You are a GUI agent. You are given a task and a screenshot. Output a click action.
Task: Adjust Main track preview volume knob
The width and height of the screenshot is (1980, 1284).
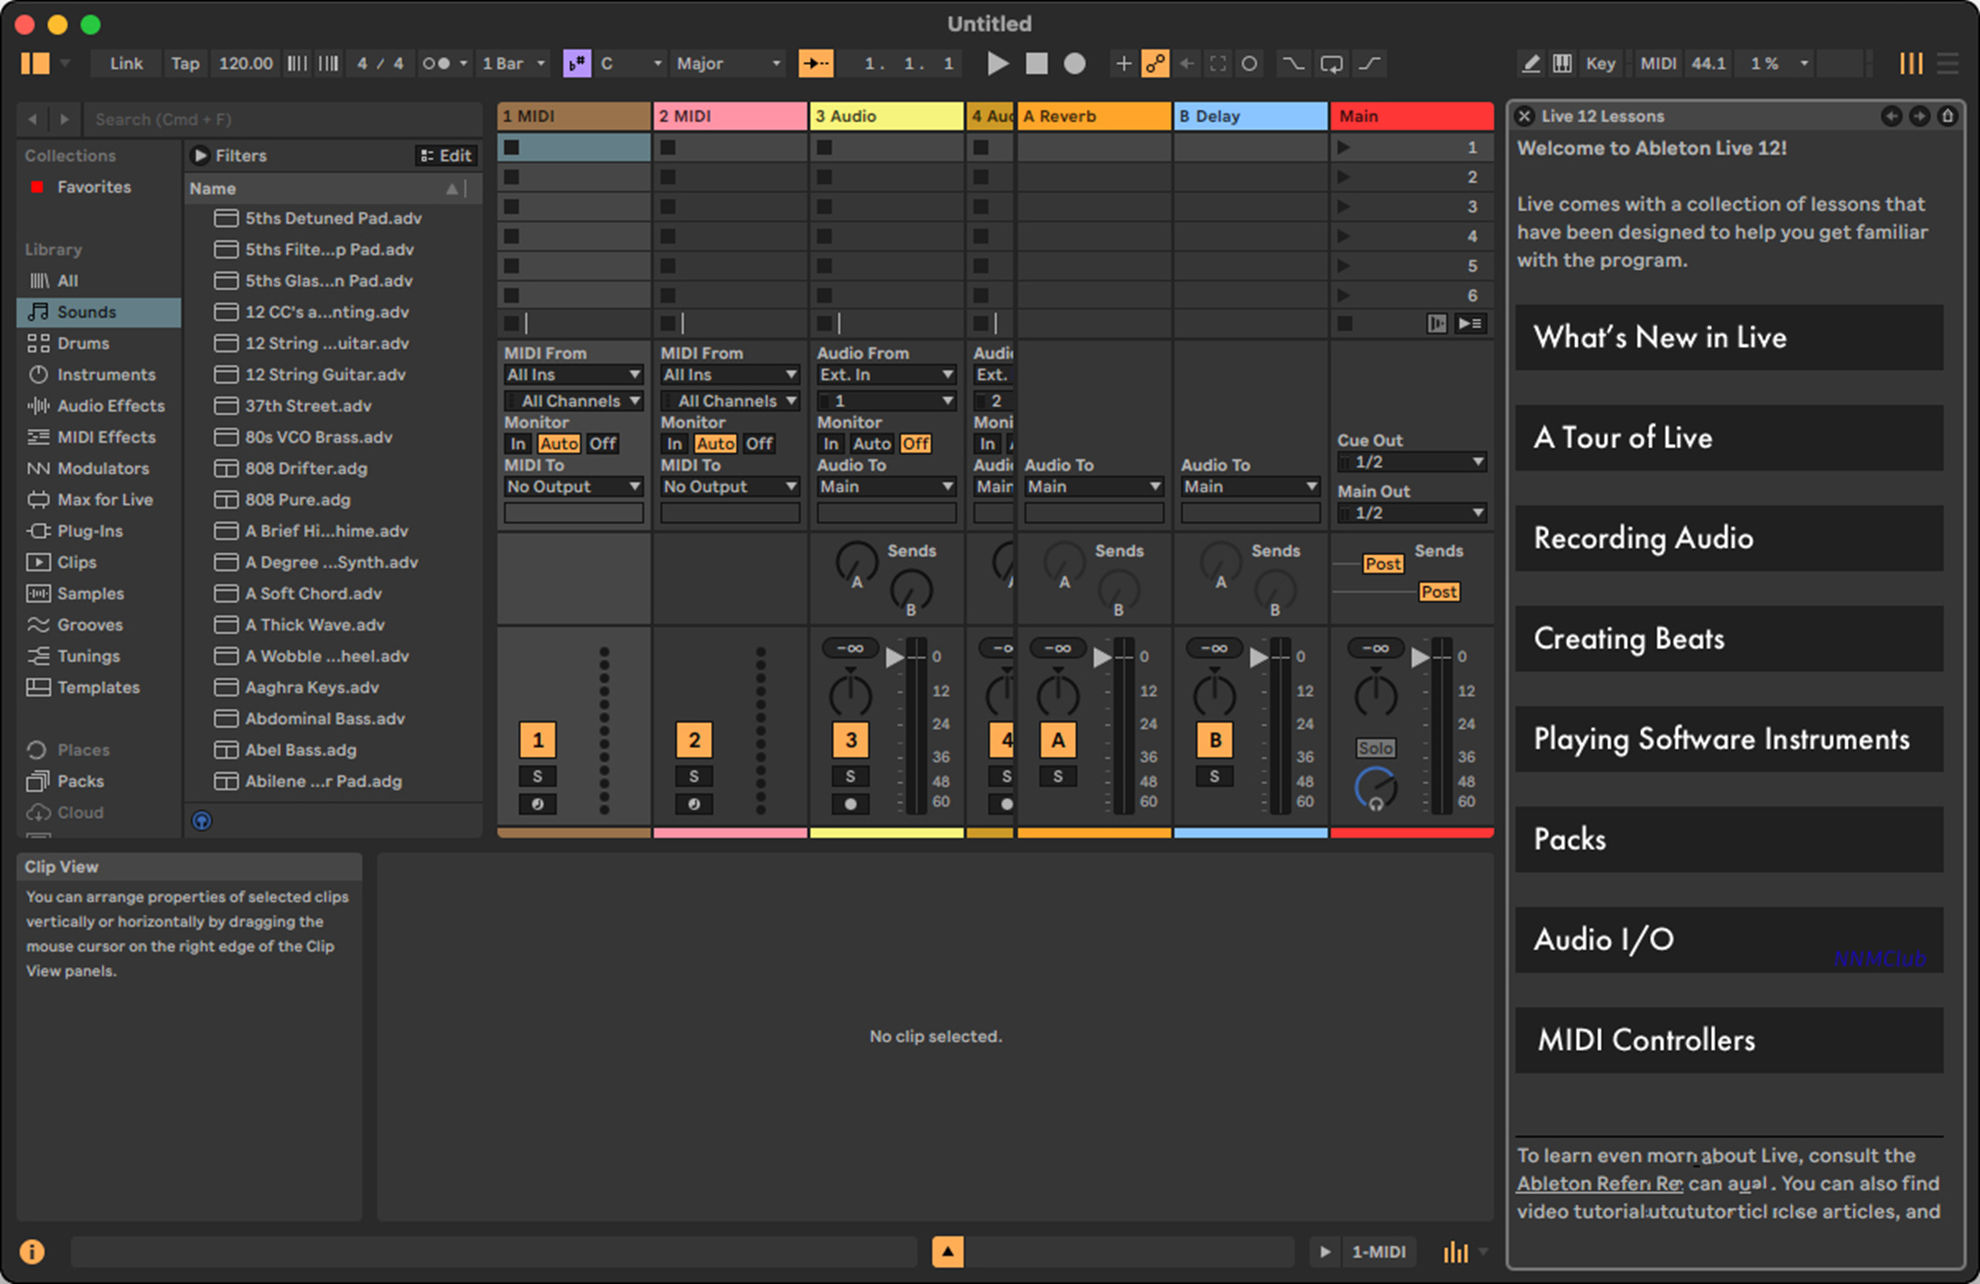[x=1376, y=790]
